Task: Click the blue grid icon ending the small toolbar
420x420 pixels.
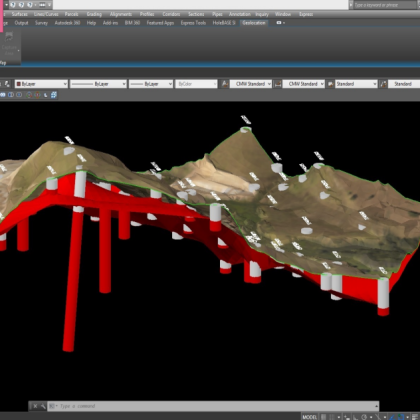Action: tap(54, 95)
